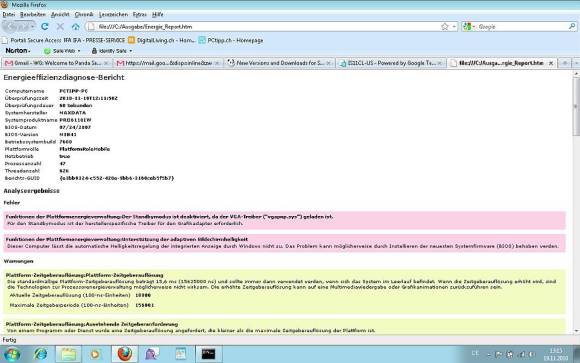580x363 pixels.
Task: Open the Bearbeiten menu
Action: coord(33,14)
